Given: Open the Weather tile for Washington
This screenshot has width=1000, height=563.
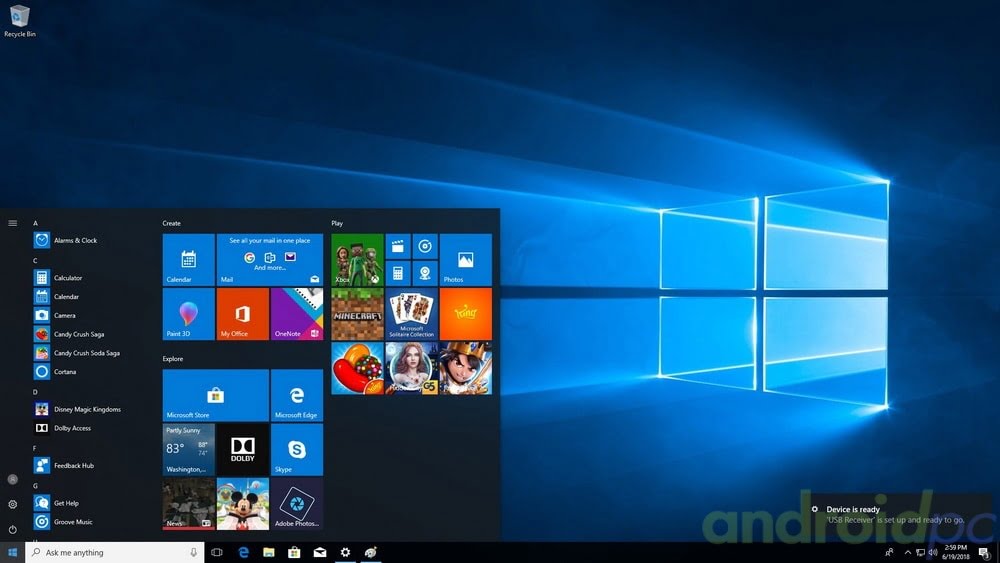Looking at the screenshot, I should click(189, 450).
